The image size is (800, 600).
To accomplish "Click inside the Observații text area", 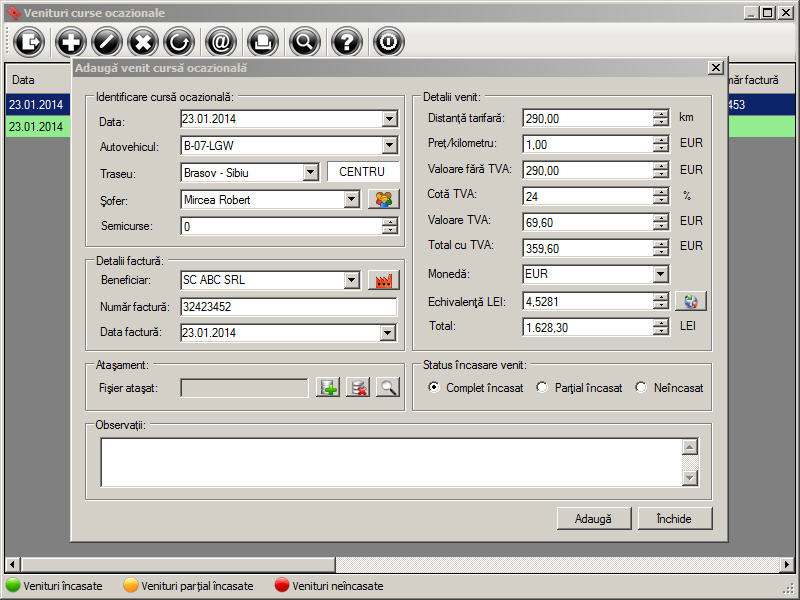I will 390,461.
